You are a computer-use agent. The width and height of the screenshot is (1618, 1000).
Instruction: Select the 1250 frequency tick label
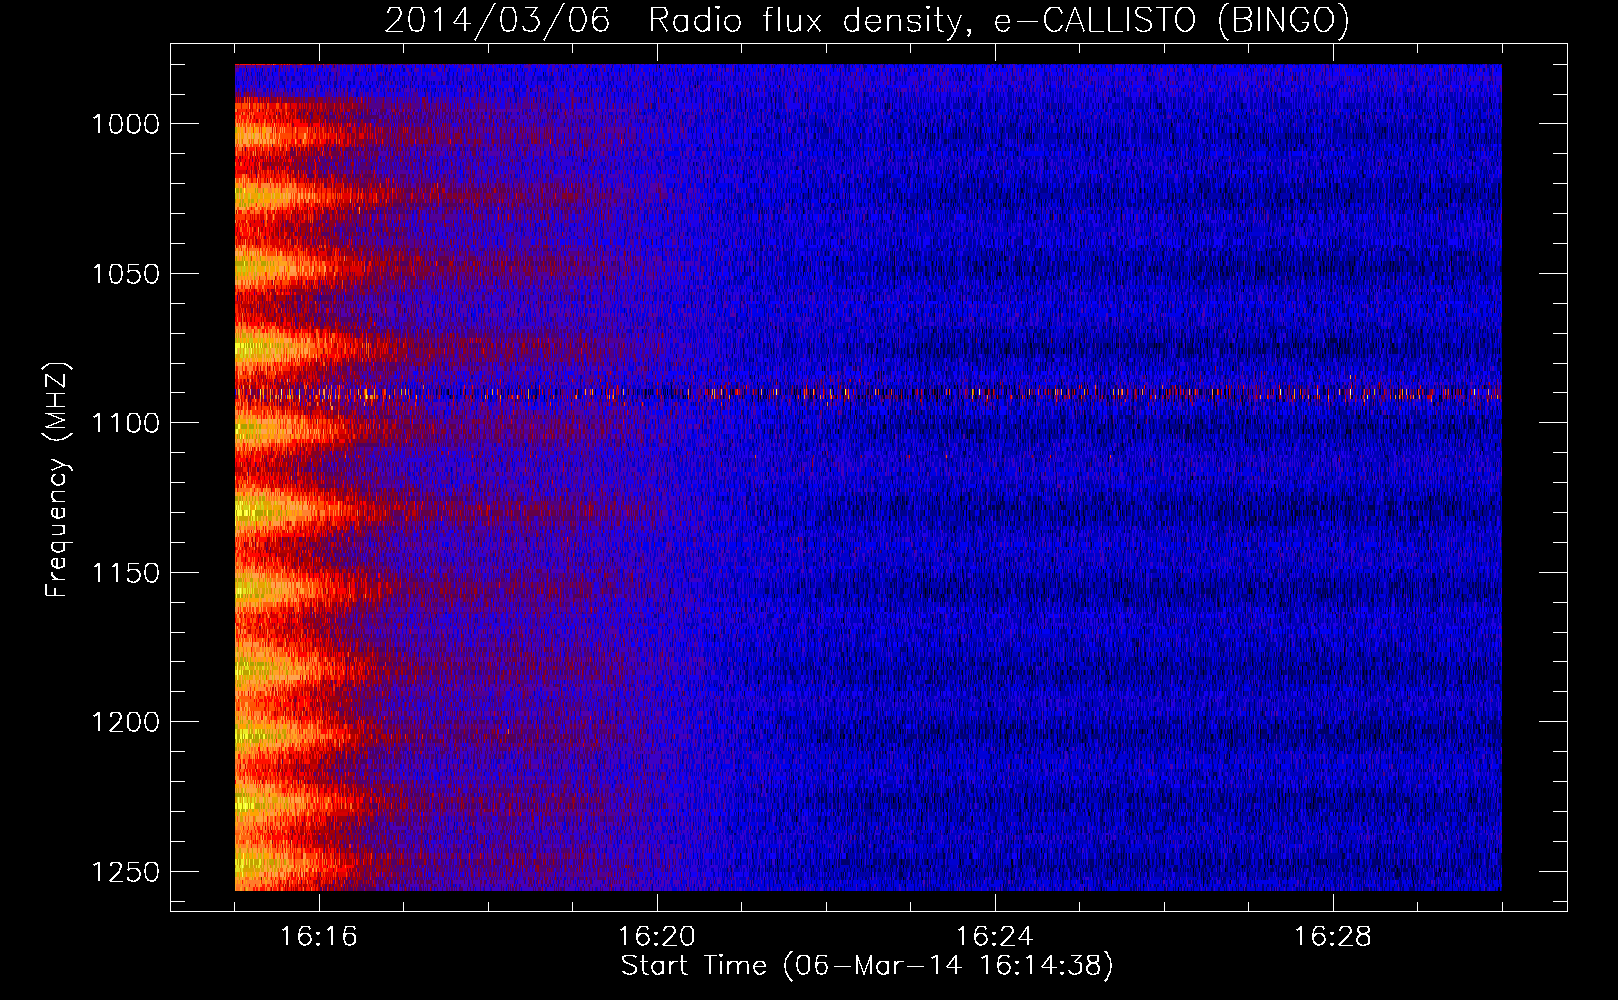(x=126, y=872)
